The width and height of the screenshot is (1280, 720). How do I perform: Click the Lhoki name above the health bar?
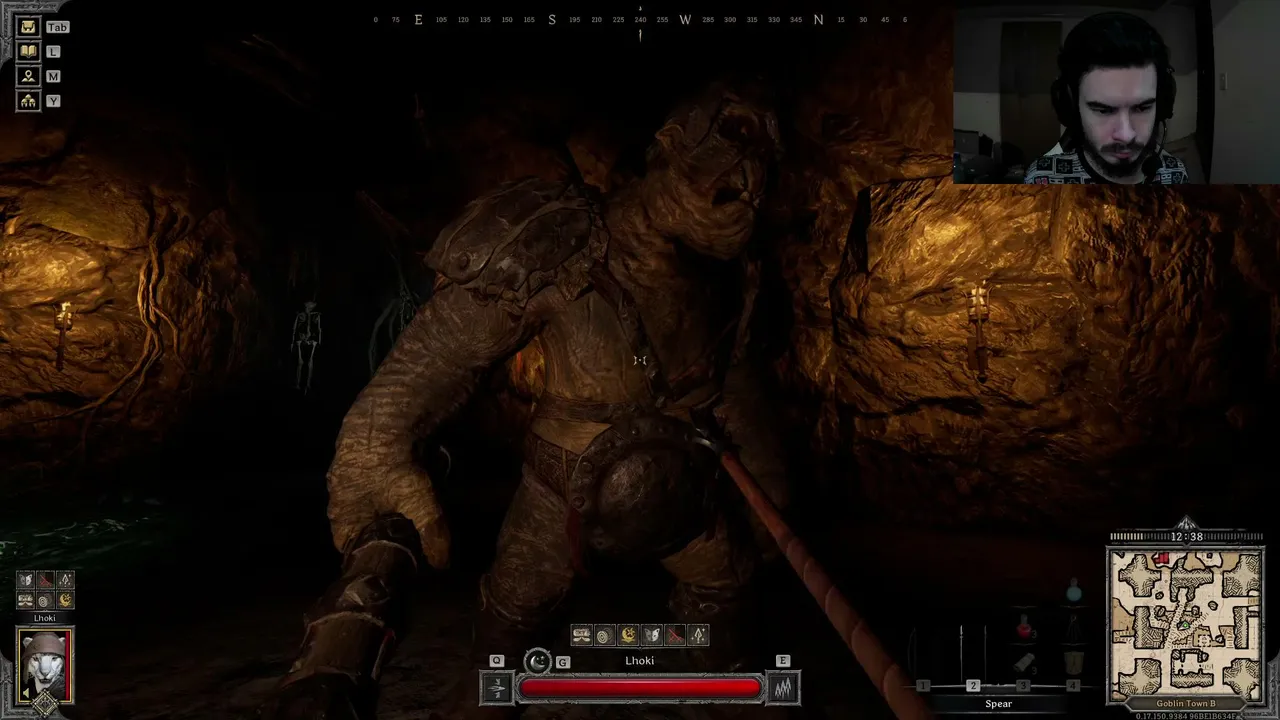tap(640, 661)
